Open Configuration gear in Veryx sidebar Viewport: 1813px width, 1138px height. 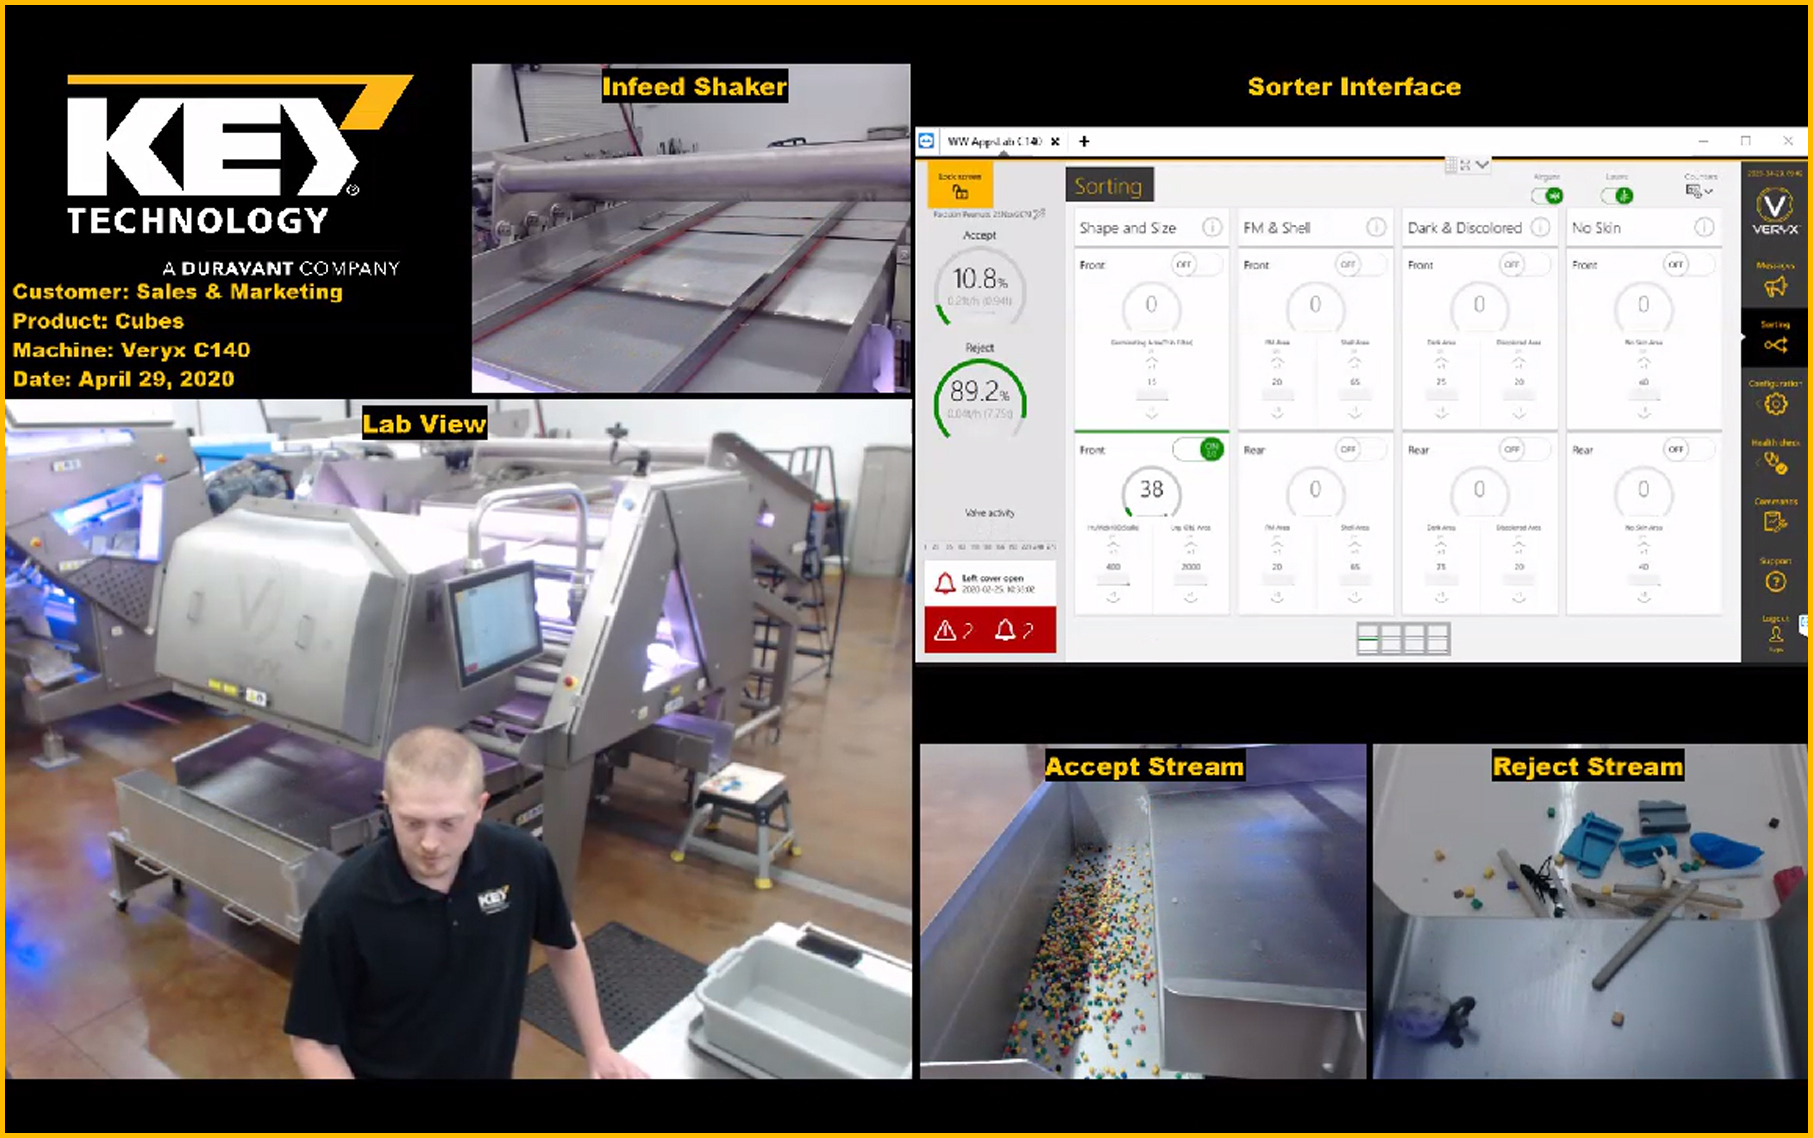[x=1775, y=404]
